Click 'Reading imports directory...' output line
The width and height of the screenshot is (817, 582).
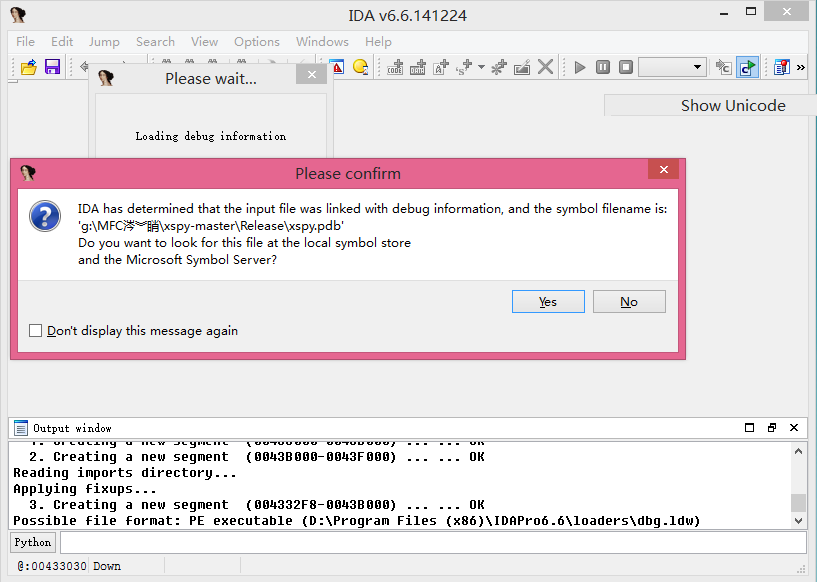click(125, 473)
